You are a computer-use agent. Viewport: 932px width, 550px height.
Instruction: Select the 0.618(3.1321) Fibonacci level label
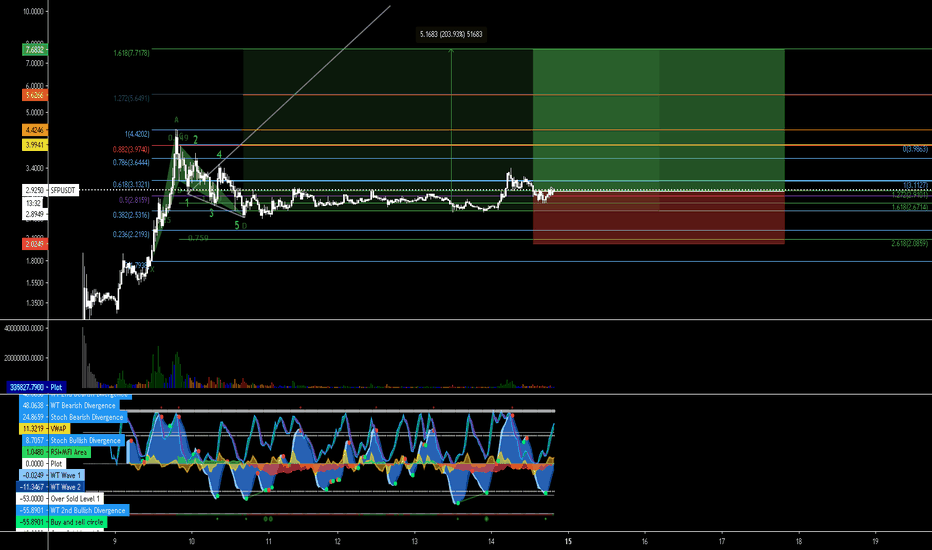click(131, 184)
